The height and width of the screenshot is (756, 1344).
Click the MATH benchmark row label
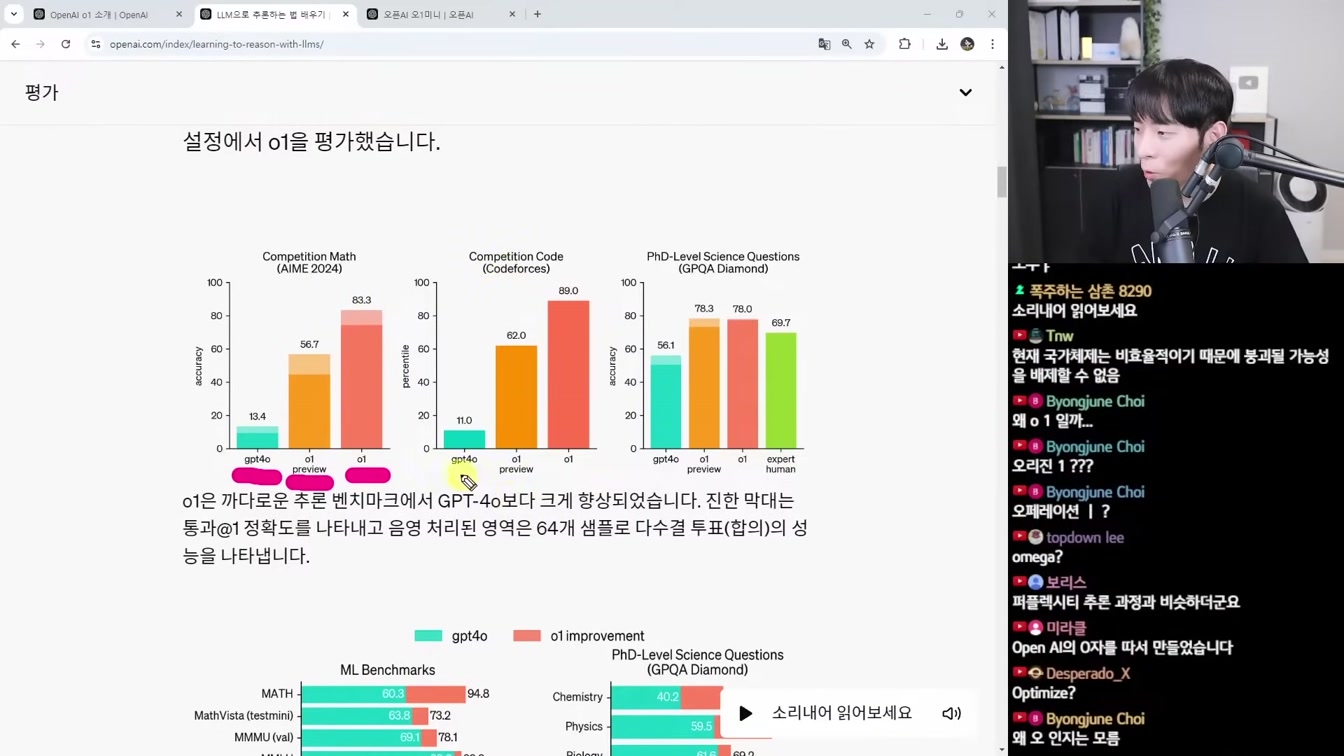click(277, 694)
